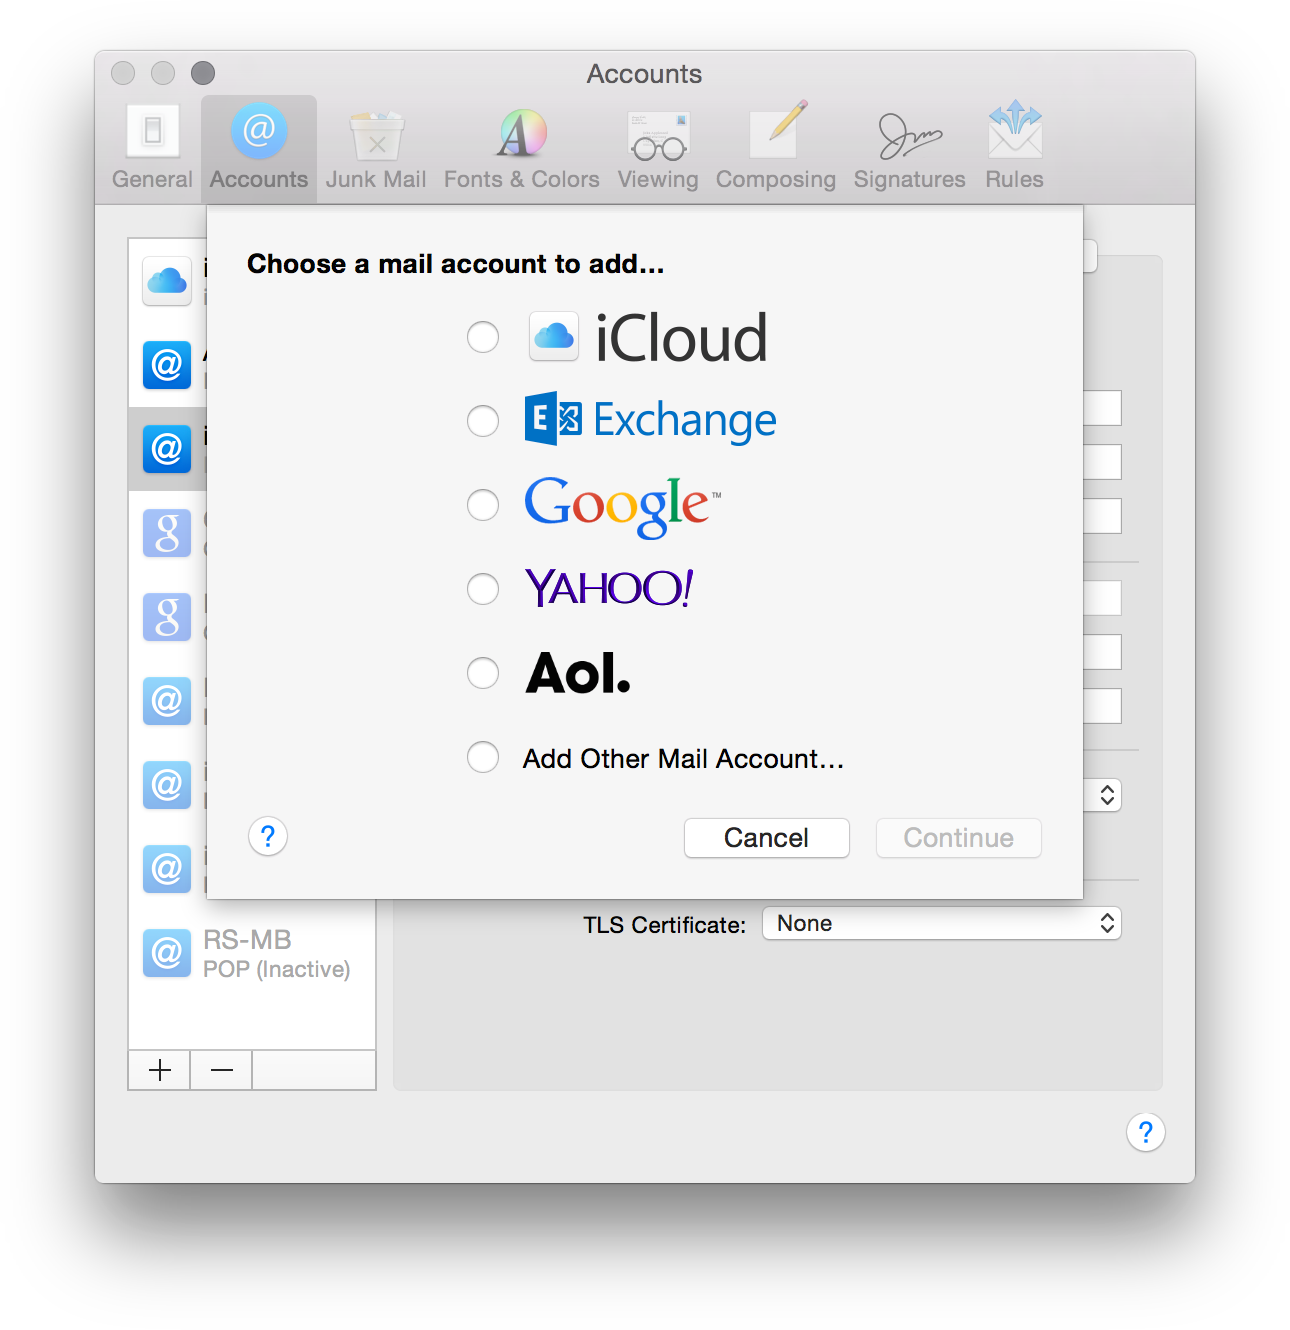The image size is (1290, 1330).
Task: Open the TLS Certificate dropdown
Action: (942, 923)
